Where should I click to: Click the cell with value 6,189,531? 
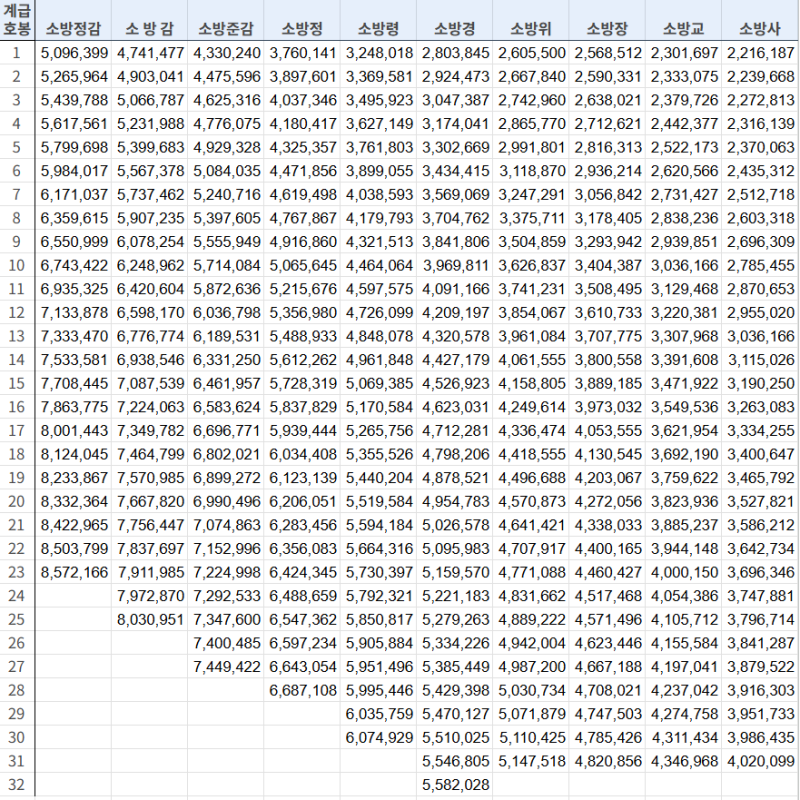[226, 336]
